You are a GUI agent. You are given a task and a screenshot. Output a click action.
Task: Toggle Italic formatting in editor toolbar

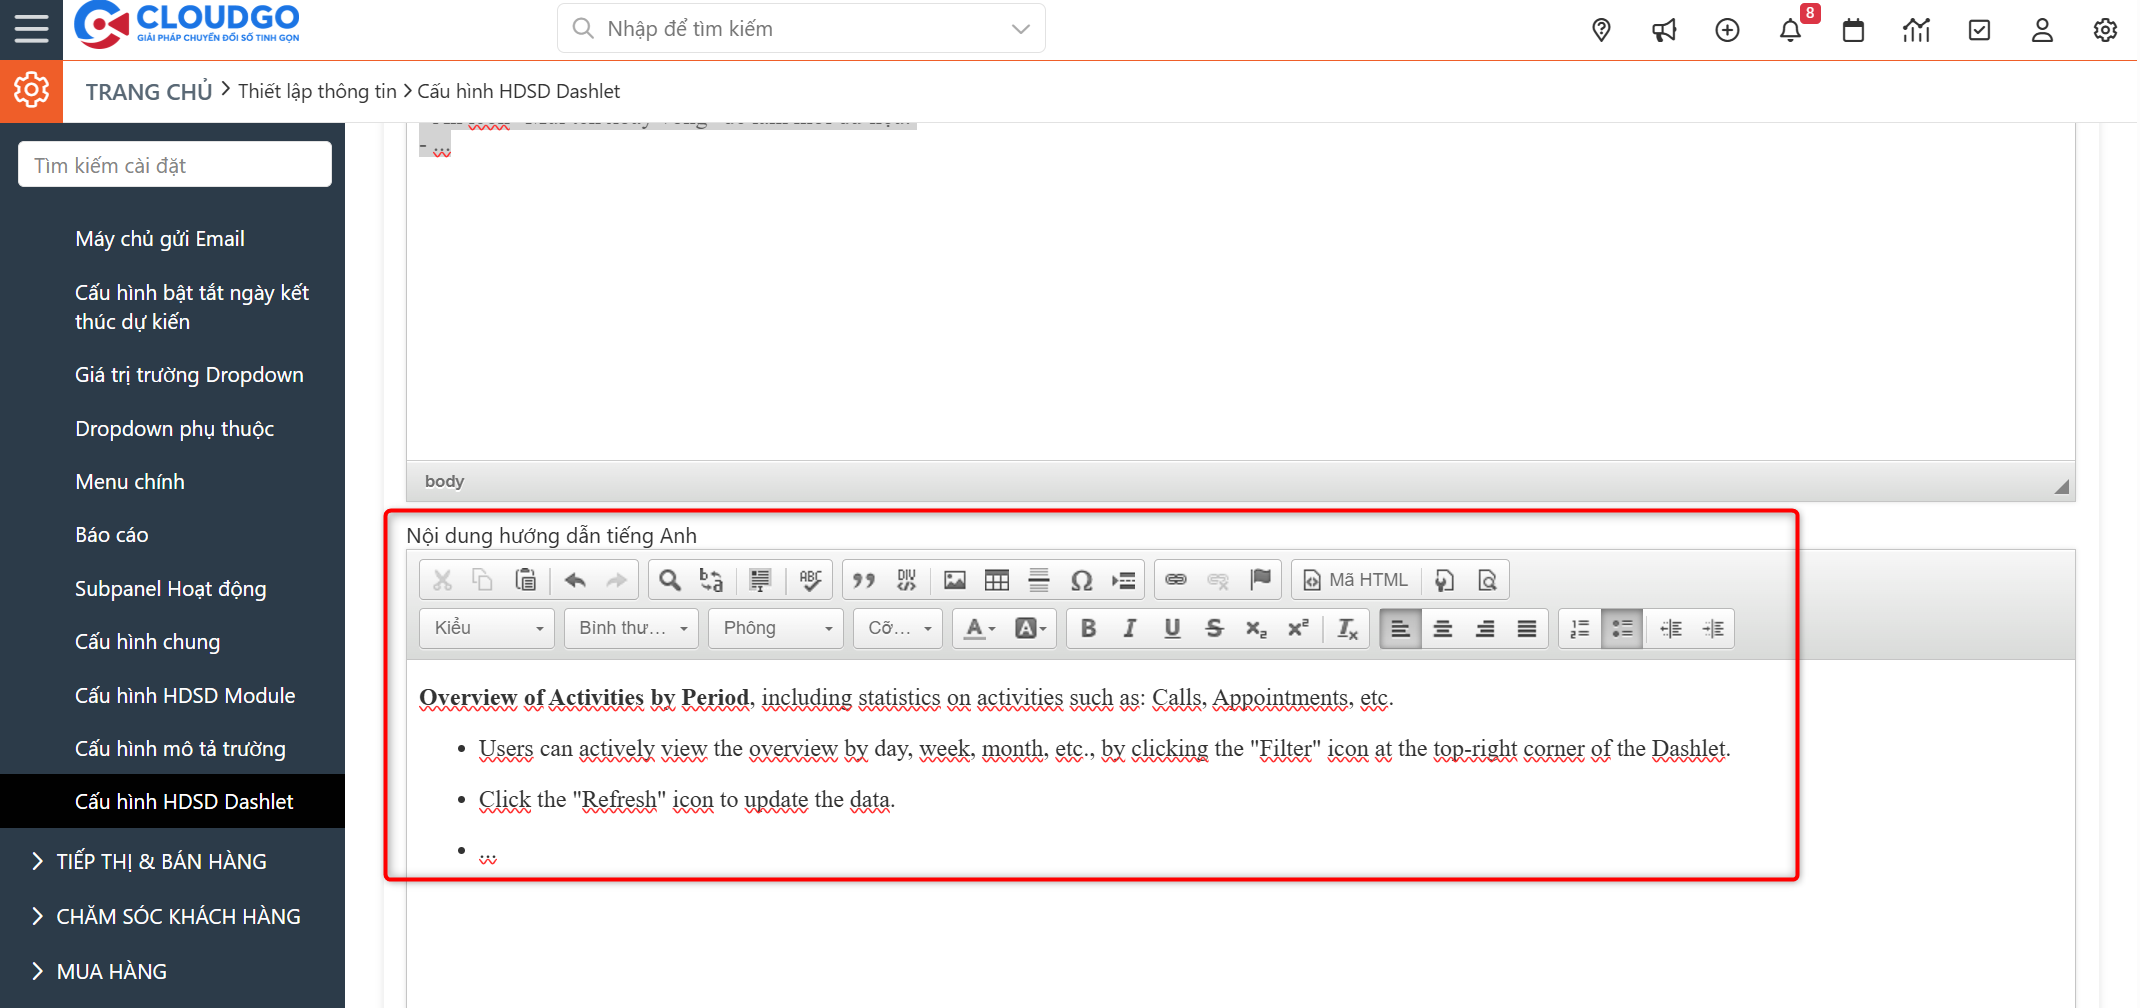point(1130,628)
